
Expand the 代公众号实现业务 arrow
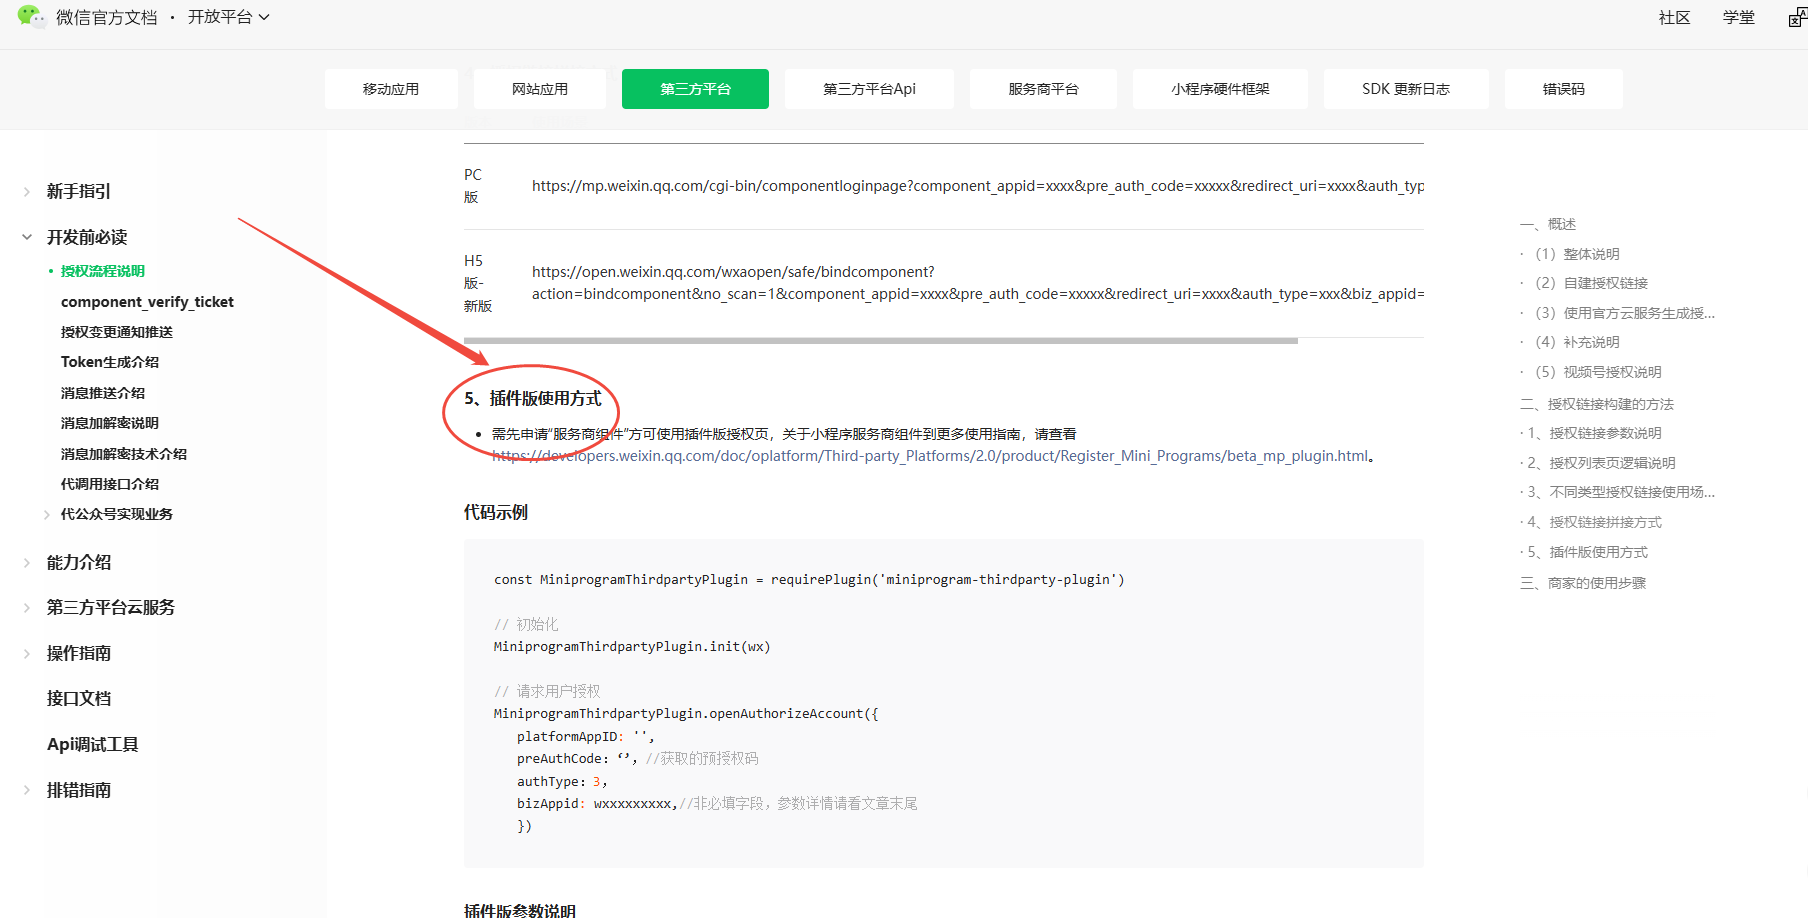(47, 514)
